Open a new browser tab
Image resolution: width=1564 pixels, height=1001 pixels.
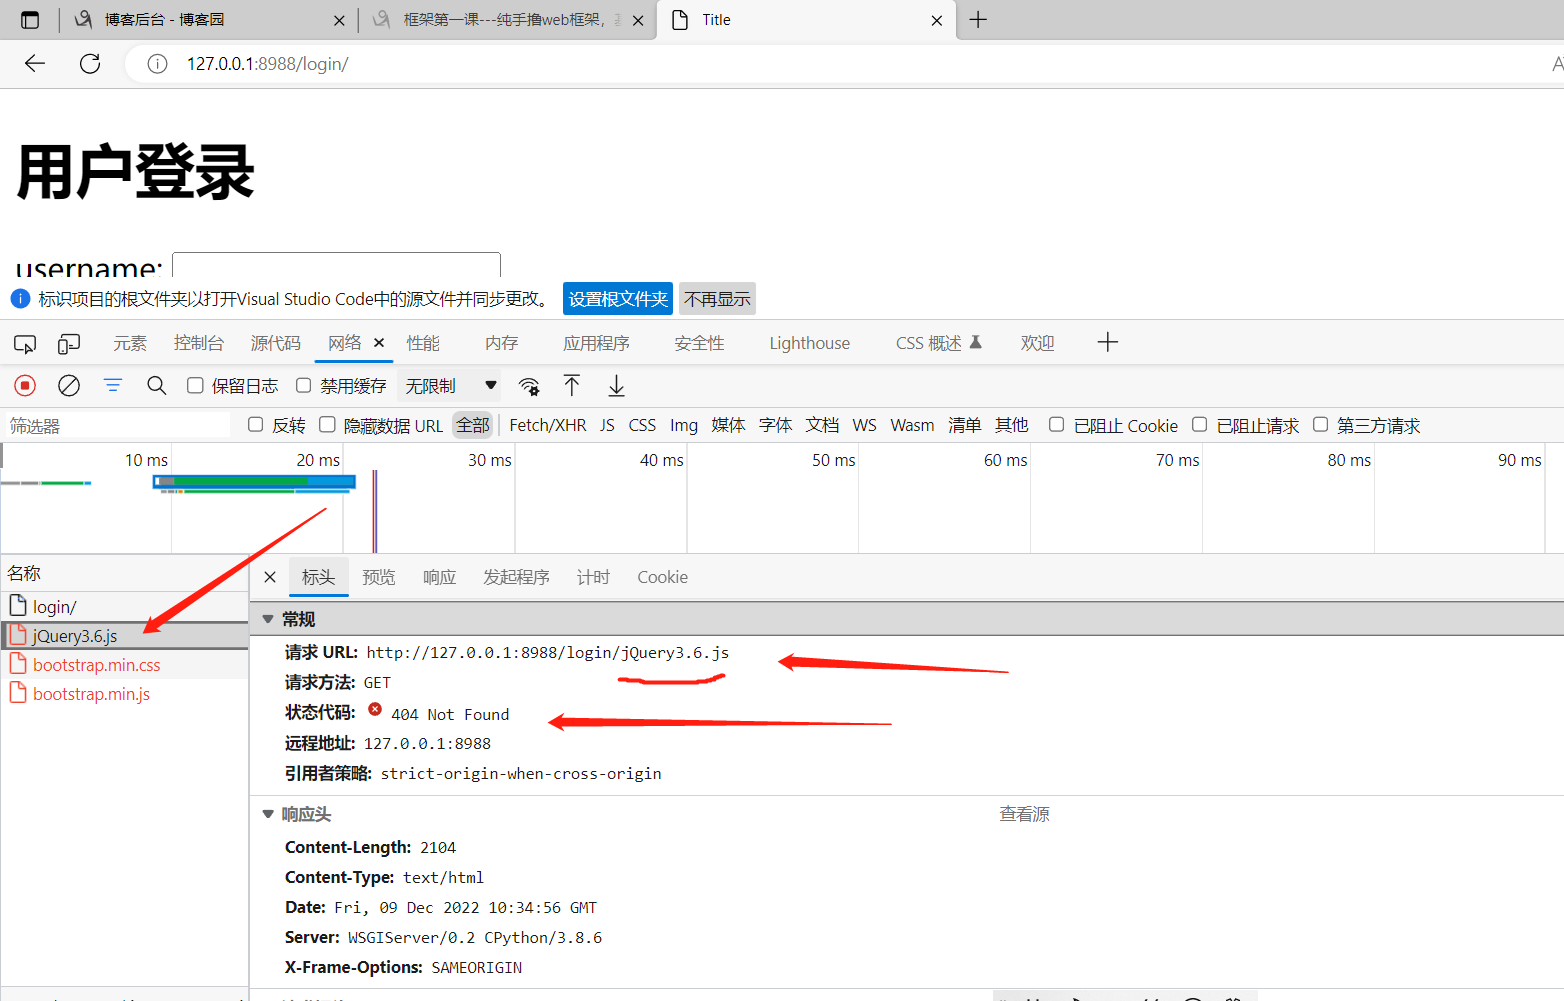tap(978, 20)
